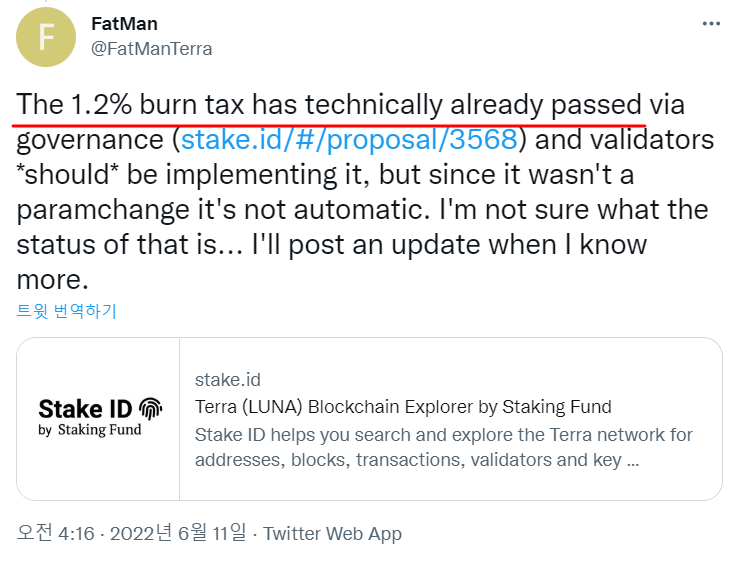Click the 'by Staking Fund' logo text
The image size is (739, 562).
tap(90, 430)
